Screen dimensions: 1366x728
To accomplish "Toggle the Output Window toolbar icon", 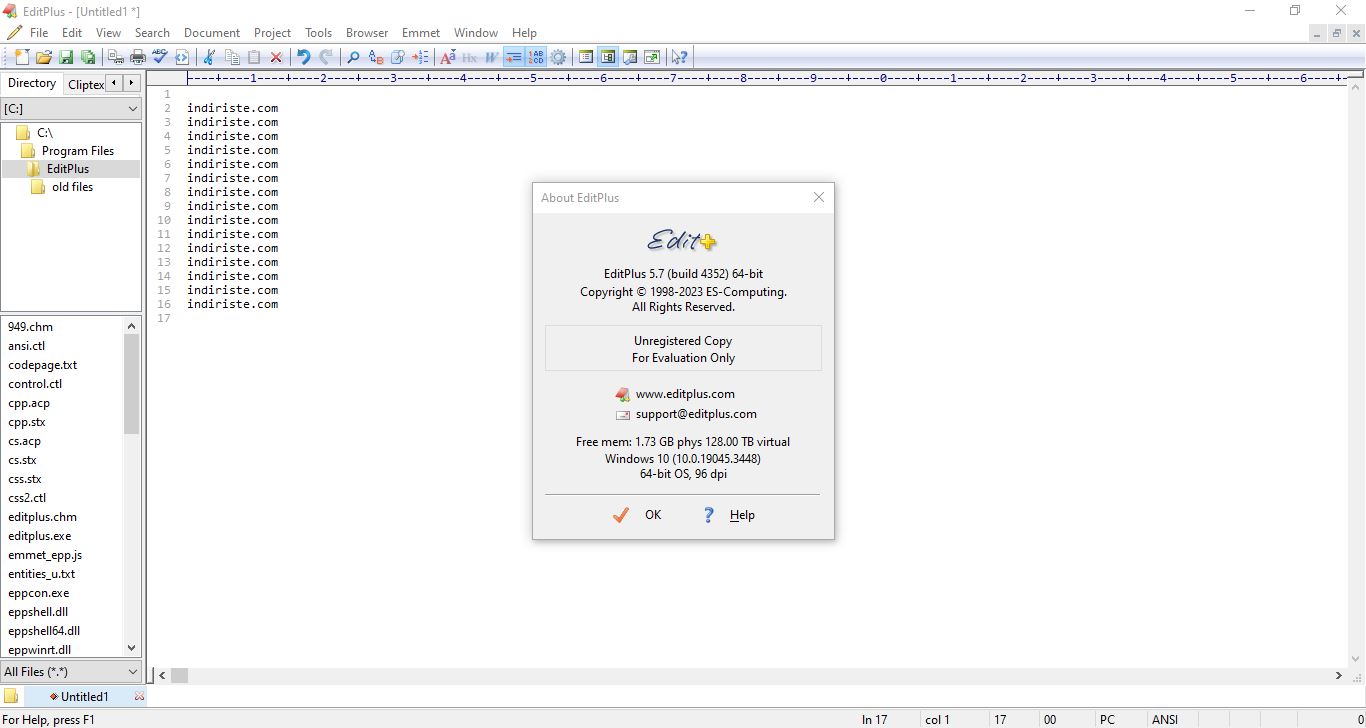I will point(630,57).
